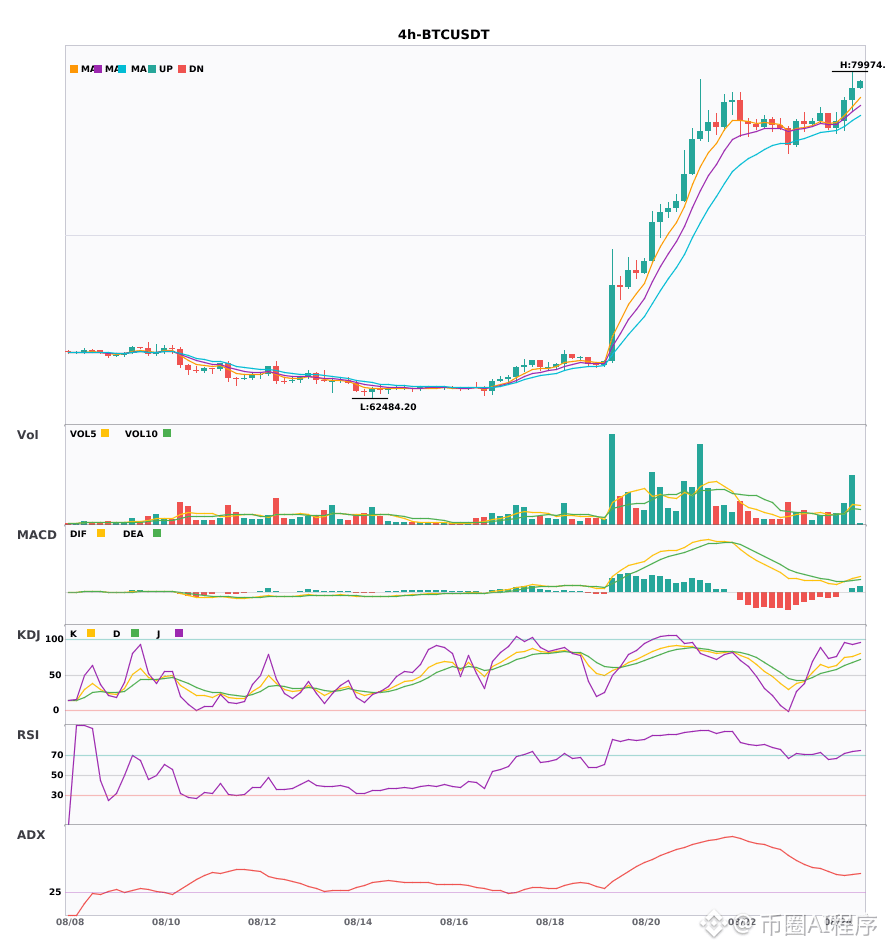This screenshot has width=885, height=950.
Task: Click the 4h-BTCUSDT chart title
Action: pos(443,35)
